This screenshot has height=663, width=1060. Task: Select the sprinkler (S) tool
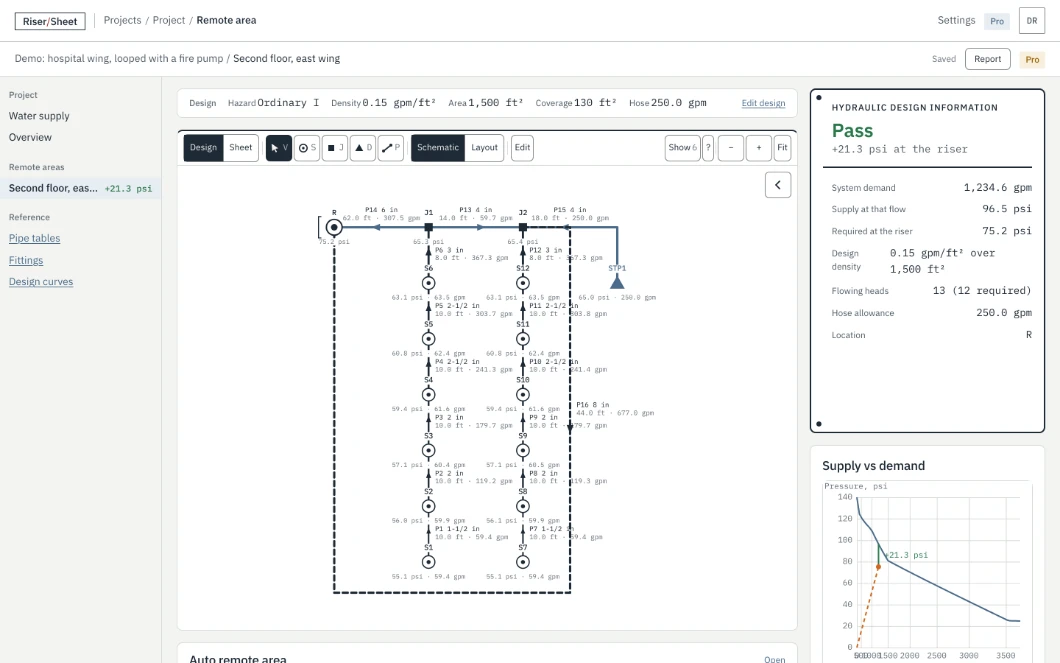307,147
